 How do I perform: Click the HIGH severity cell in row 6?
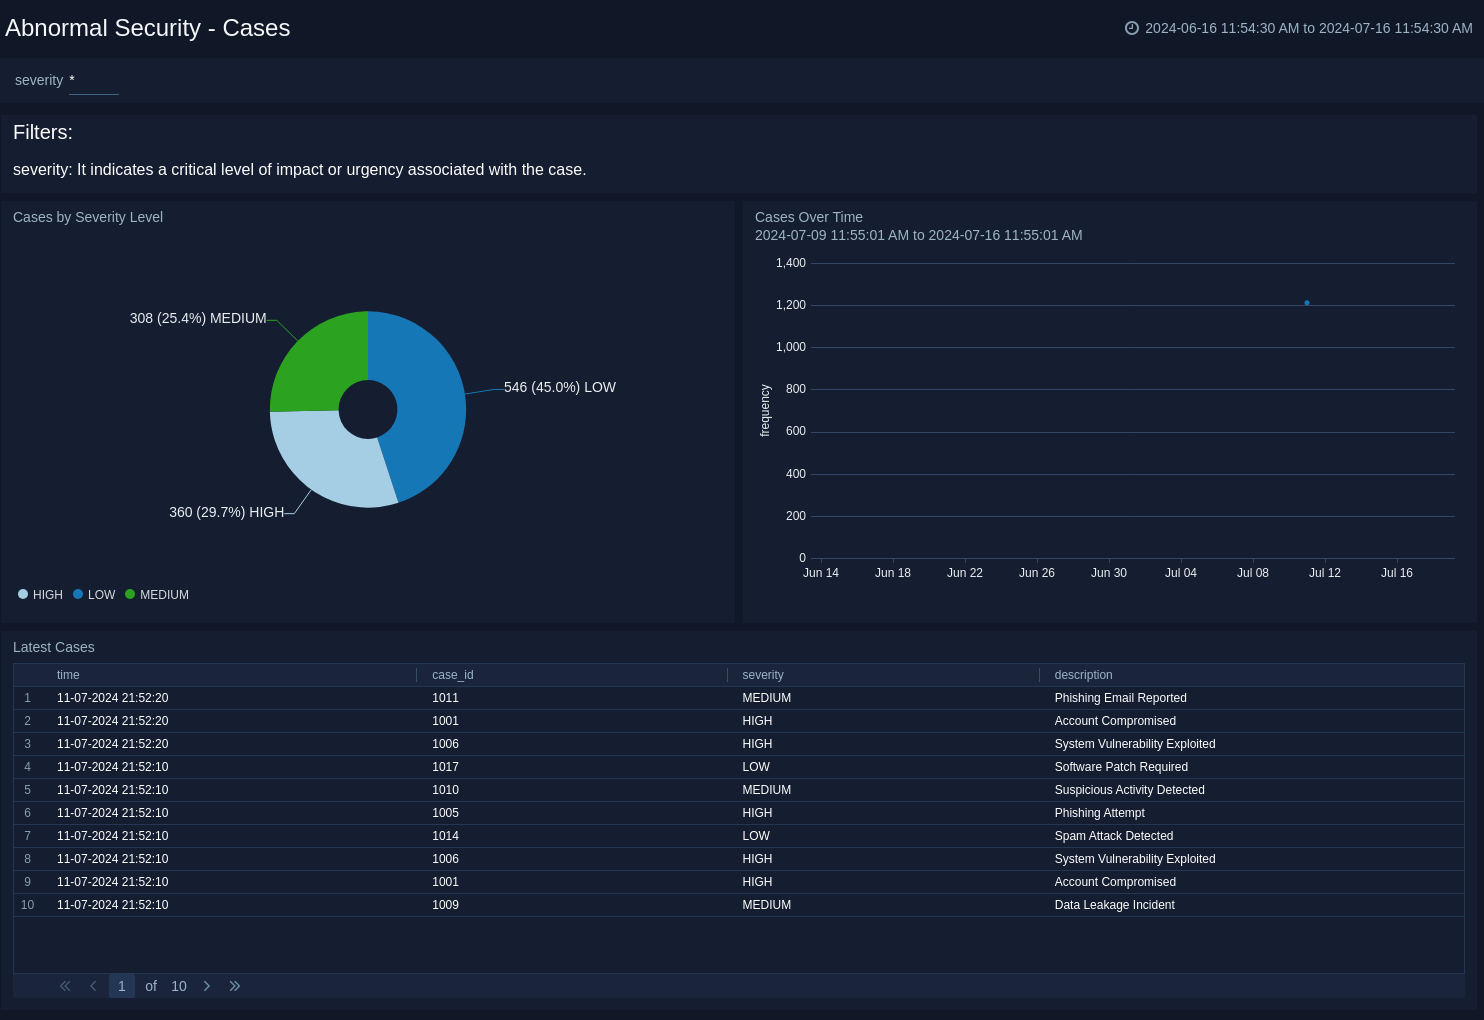pos(757,813)
